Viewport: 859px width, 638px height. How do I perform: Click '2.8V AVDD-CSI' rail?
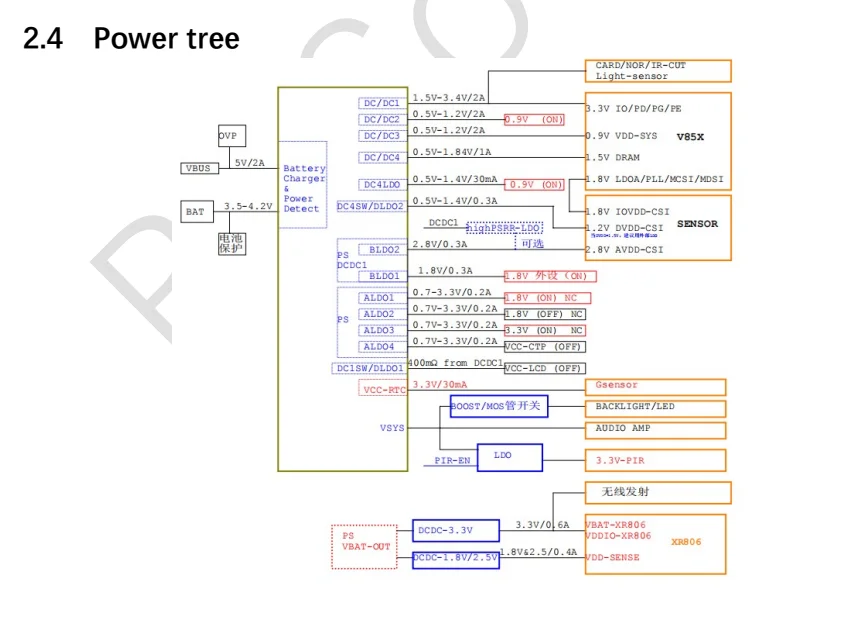625,250
